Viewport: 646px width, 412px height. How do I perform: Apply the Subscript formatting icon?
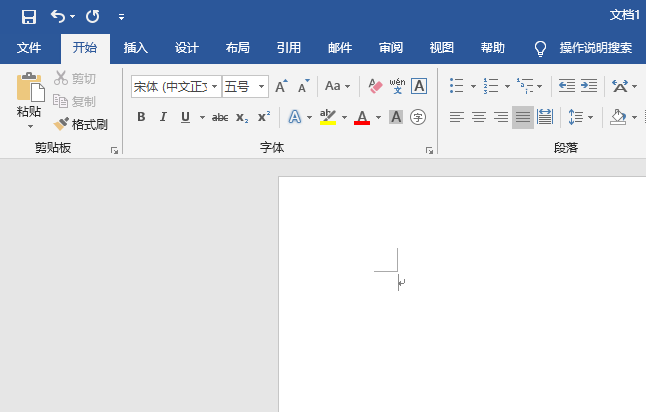[242, 117]
